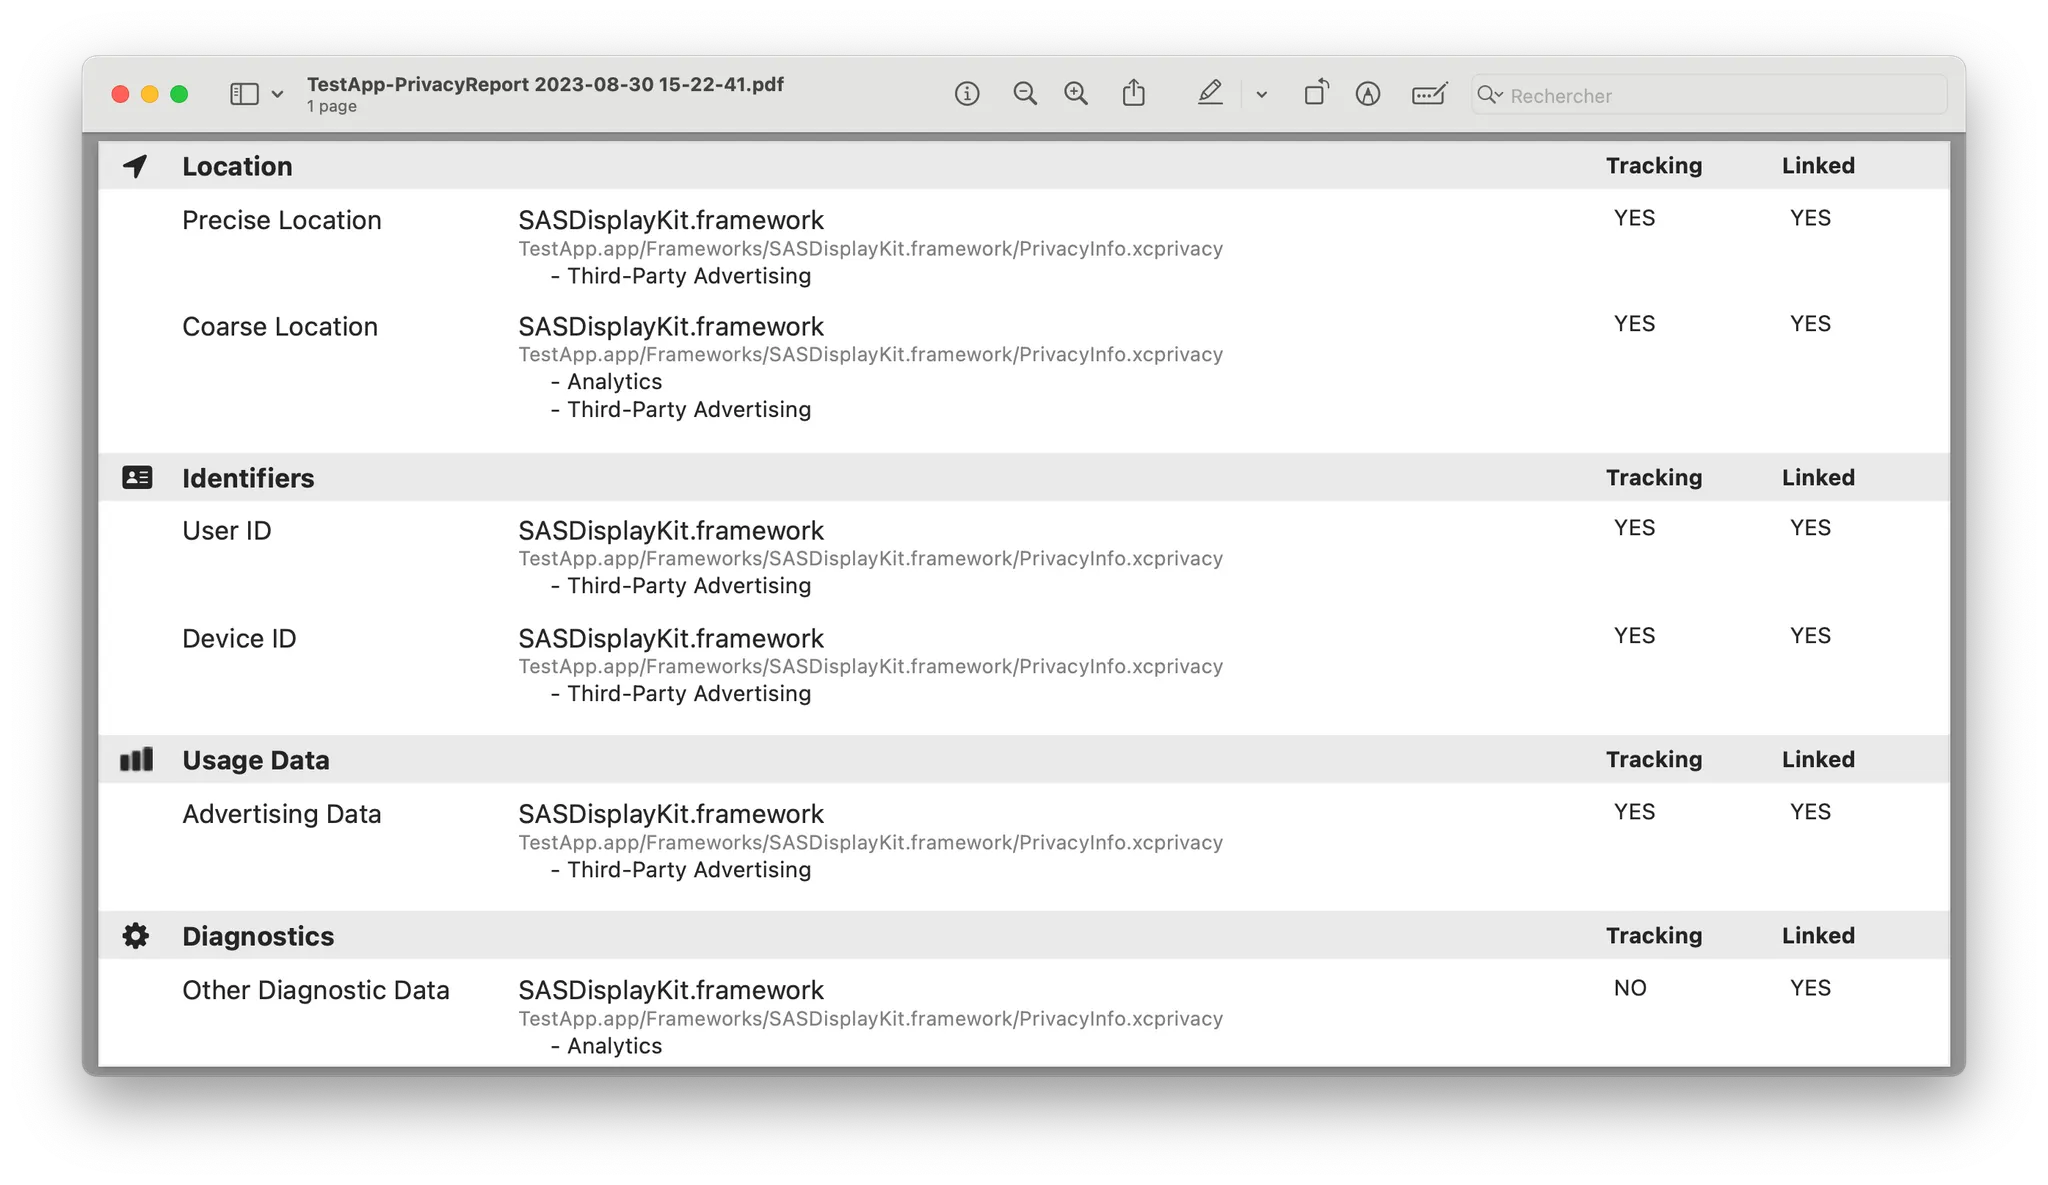2048x1185 pixels.
Task: Zoom out using the magnifier minus icon
Action: [x=1024, y=94]
